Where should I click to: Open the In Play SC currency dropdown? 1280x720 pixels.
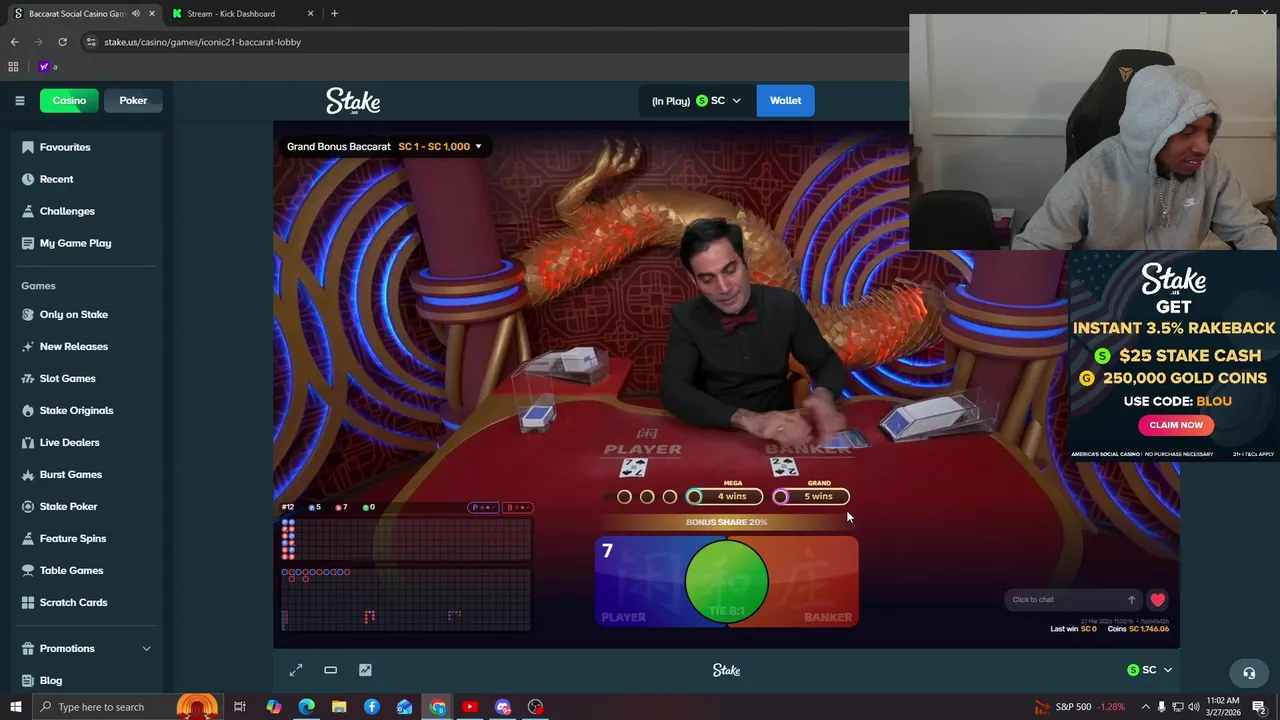coord(696,100)
